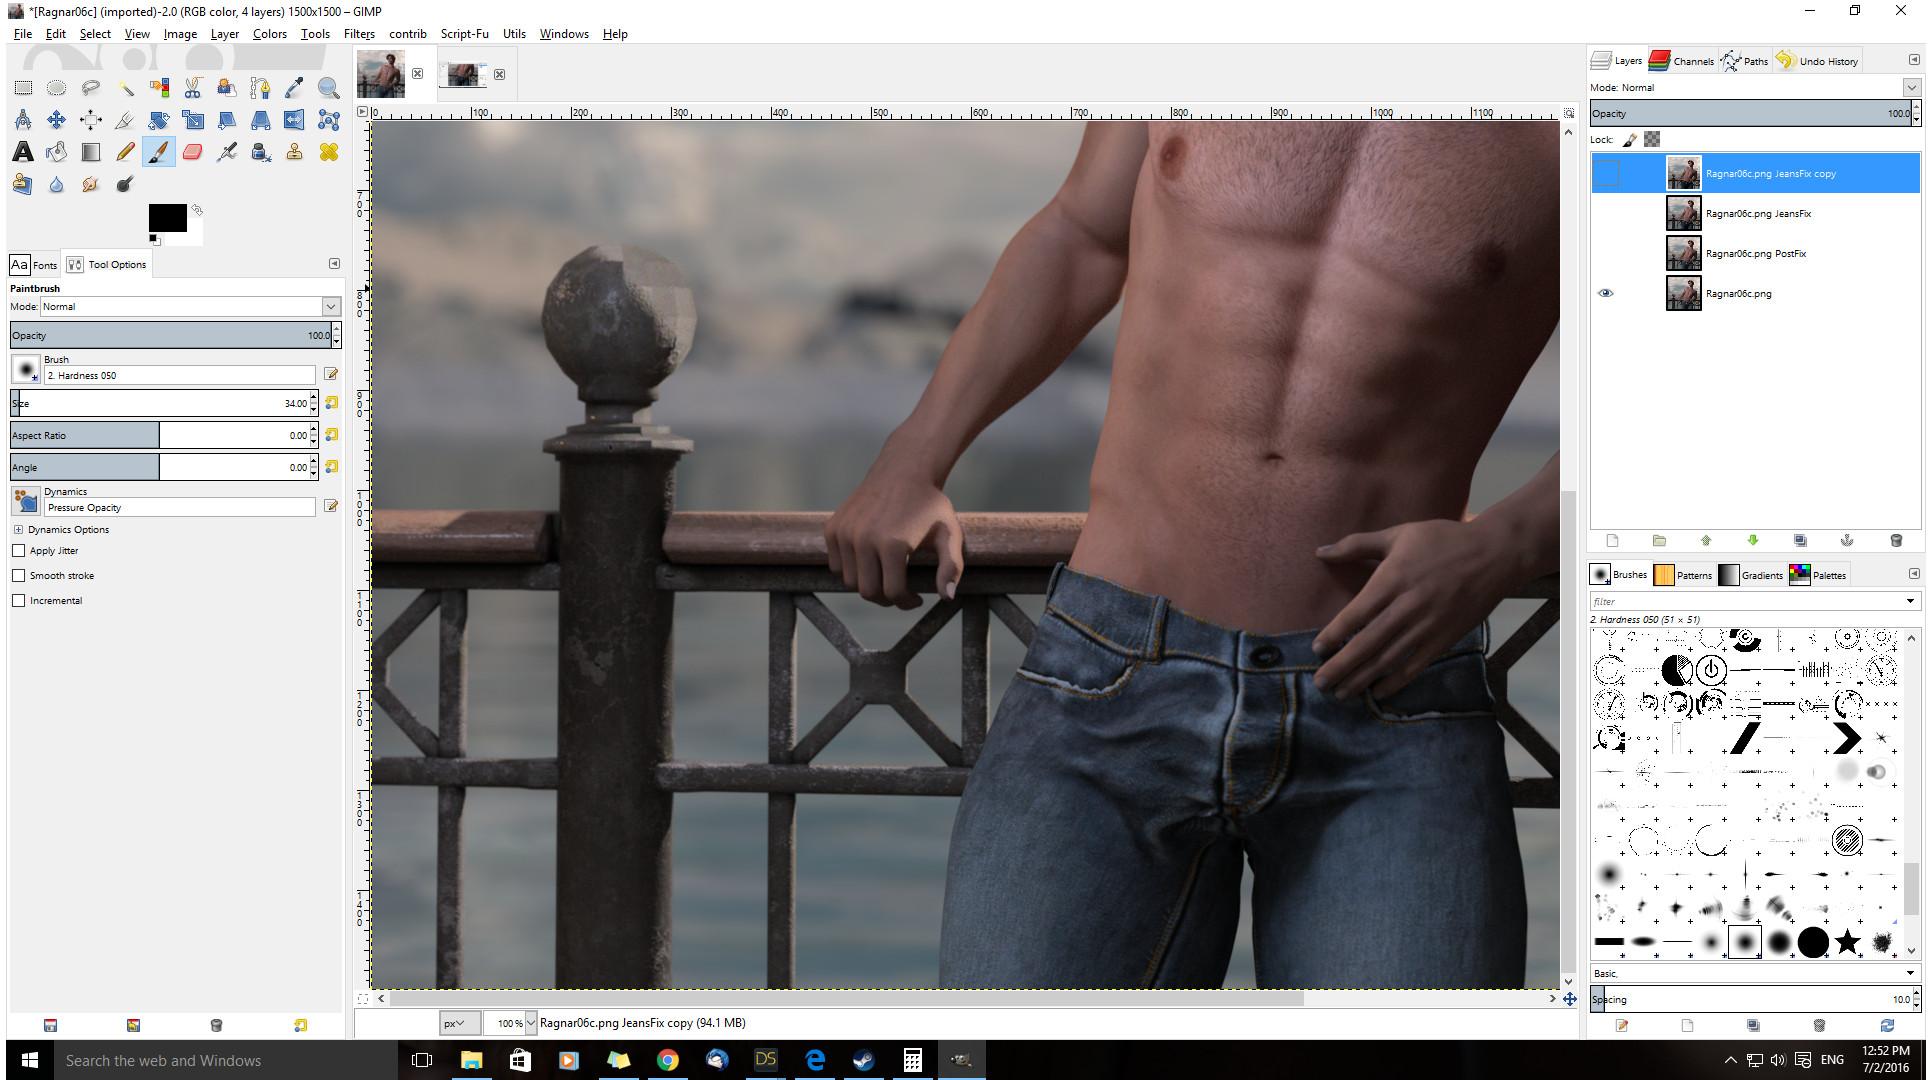Select the Heal tool bandage icon
Viewport: 1932px width, 1080px height.
[x=328, y=152]
